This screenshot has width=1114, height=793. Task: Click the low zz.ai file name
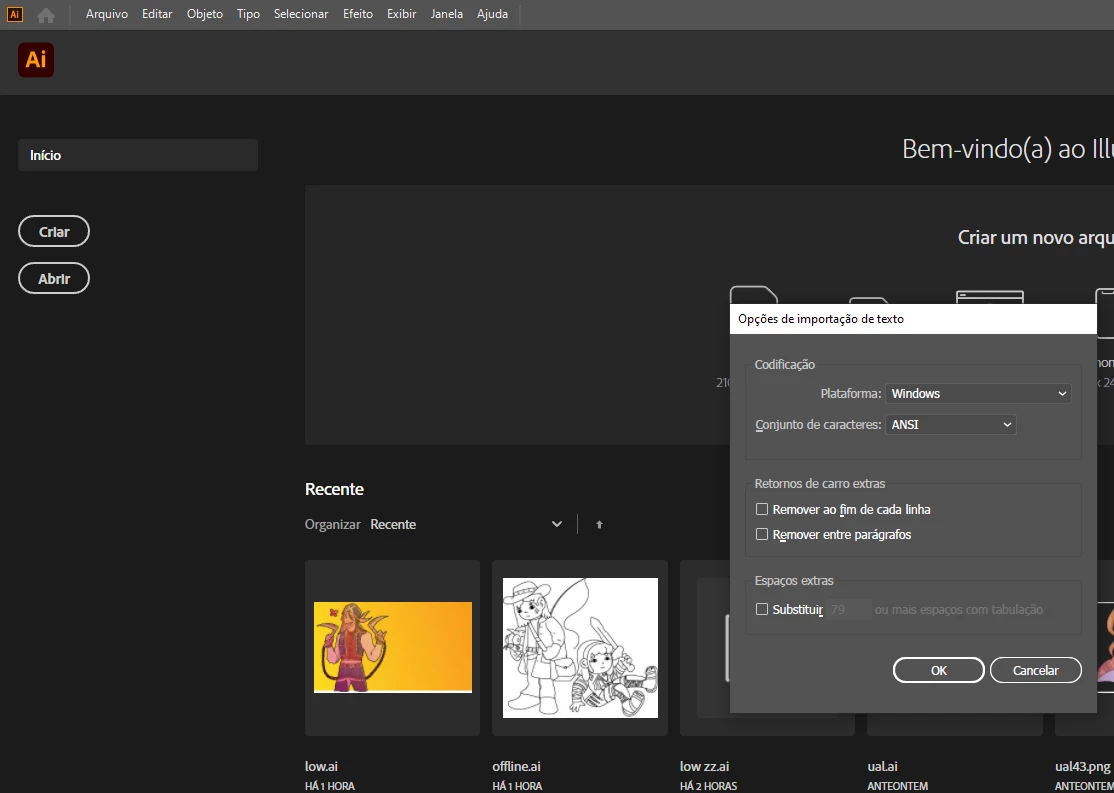tap(705, 767)
